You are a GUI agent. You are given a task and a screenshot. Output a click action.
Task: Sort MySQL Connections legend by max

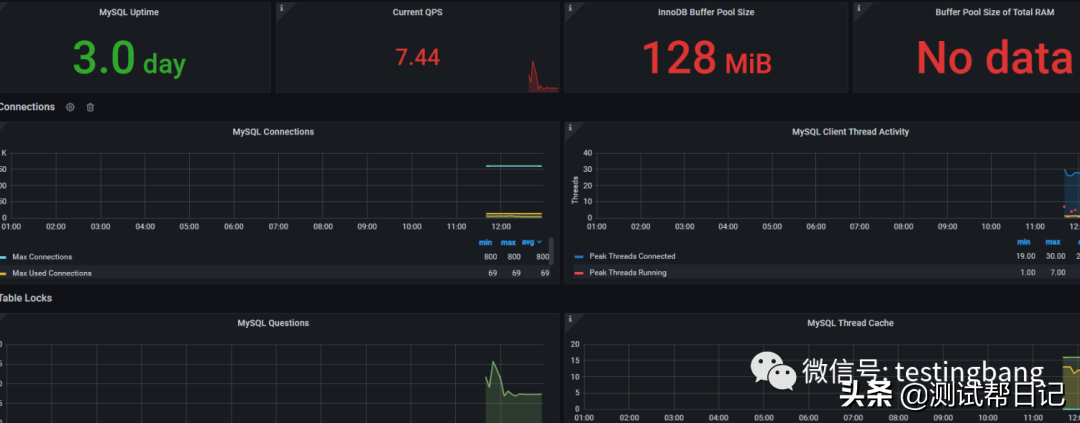coord(508,243)
